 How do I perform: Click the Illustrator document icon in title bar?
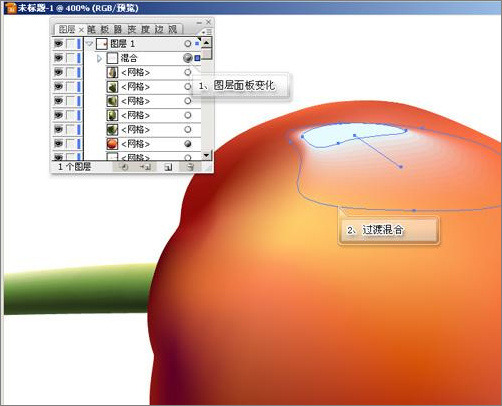[11, 8]
